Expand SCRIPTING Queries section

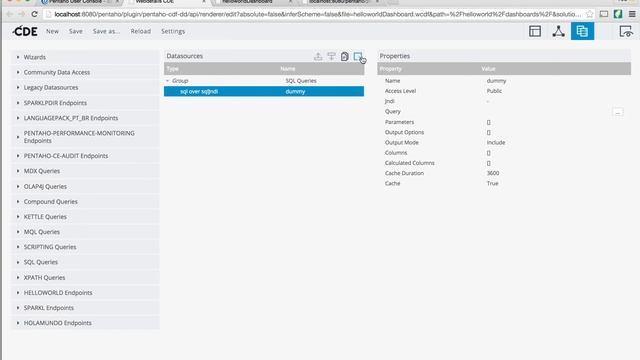pos(85,247)
